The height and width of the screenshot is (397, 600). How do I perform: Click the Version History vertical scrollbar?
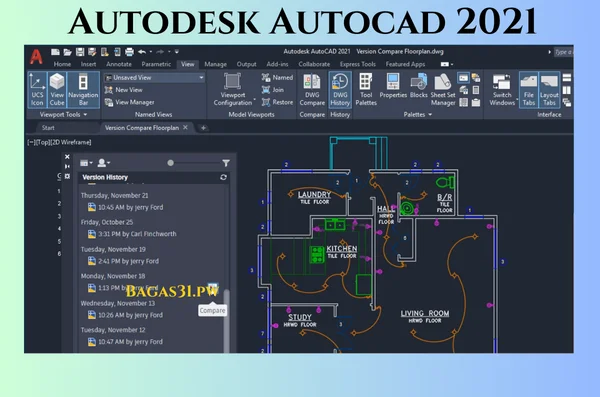(x=227, y=321)
